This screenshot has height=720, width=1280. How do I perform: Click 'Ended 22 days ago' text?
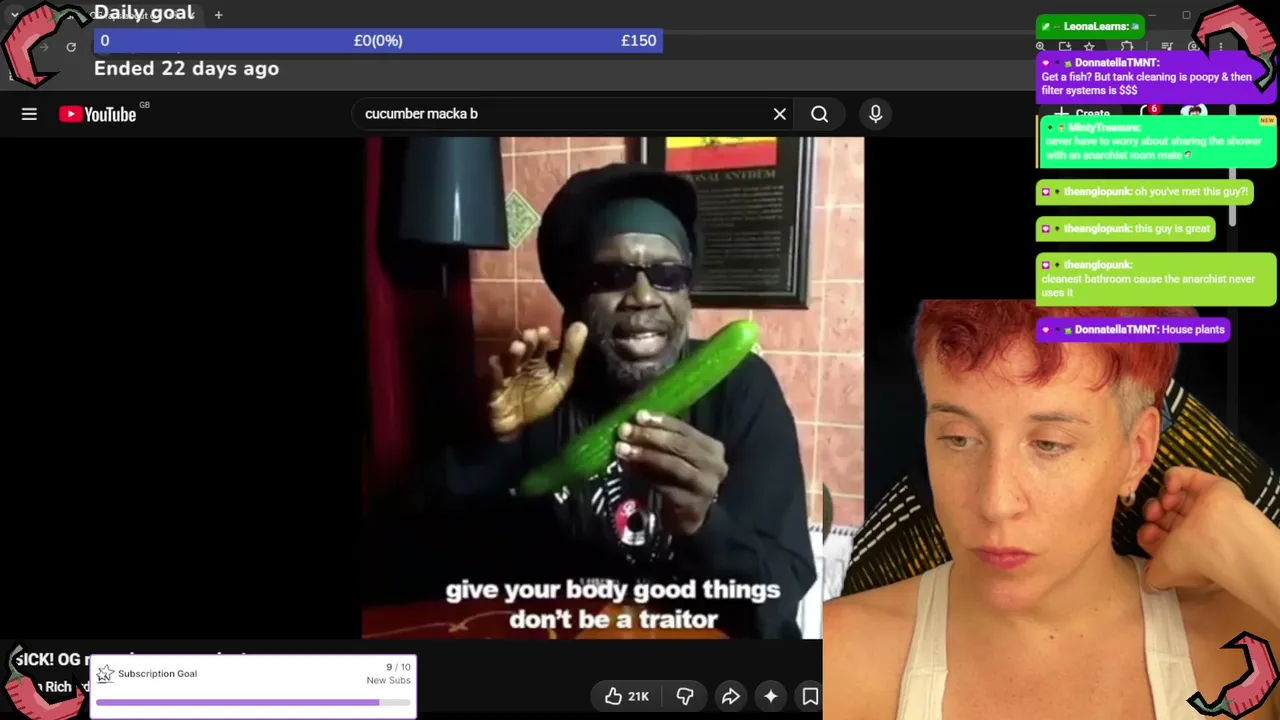[186, 69]
